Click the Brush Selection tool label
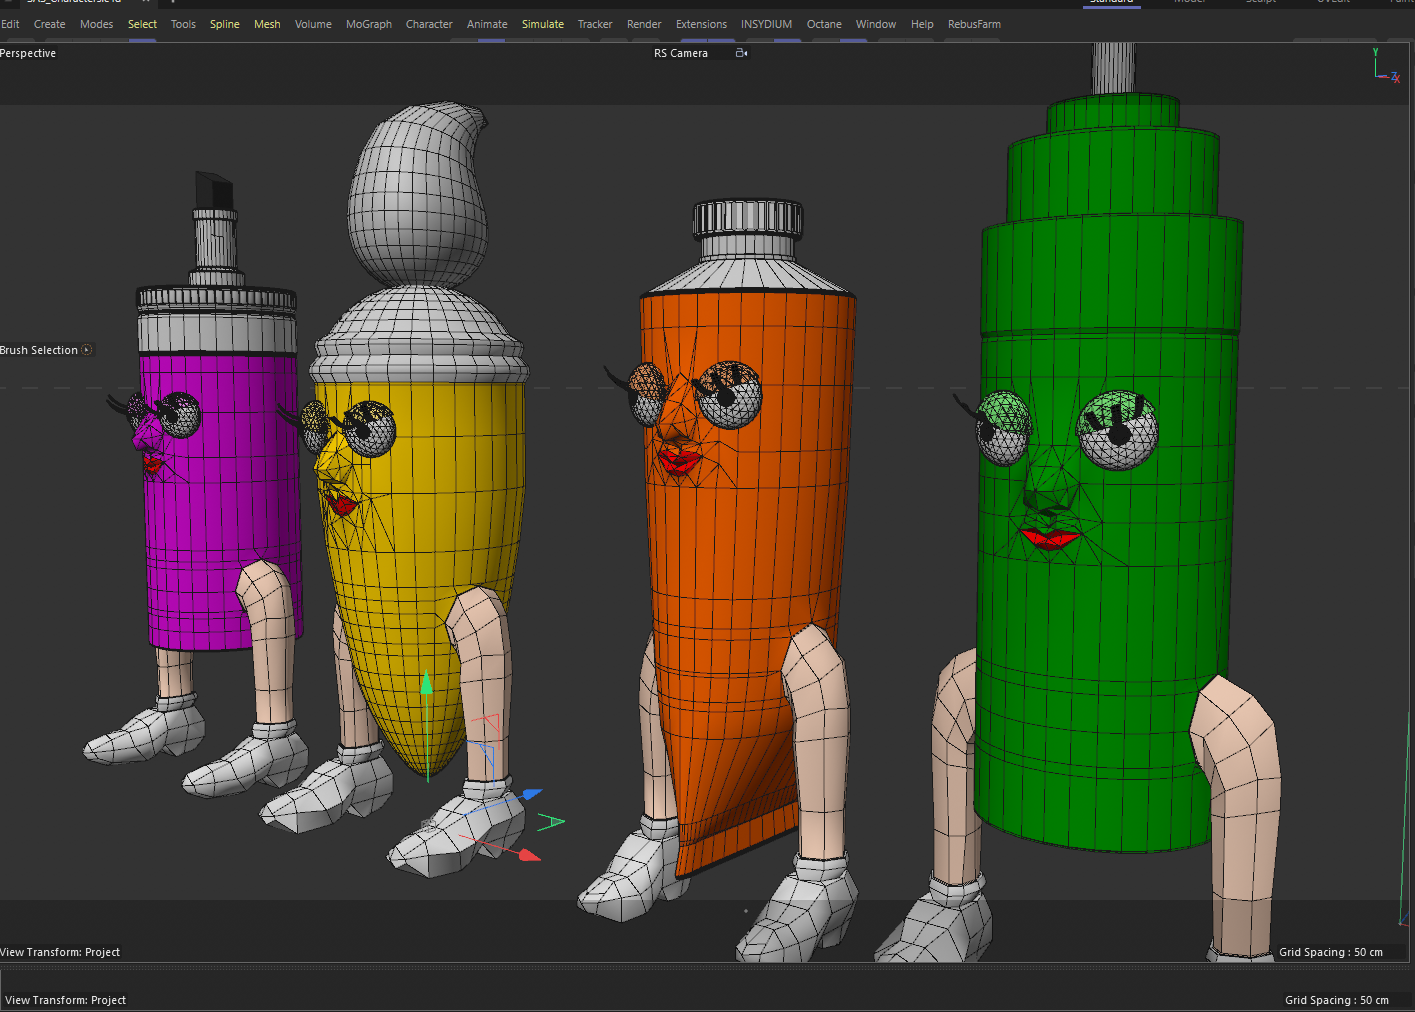The height and width of the screenshot is (1012, 1415). tap(39, 350)
